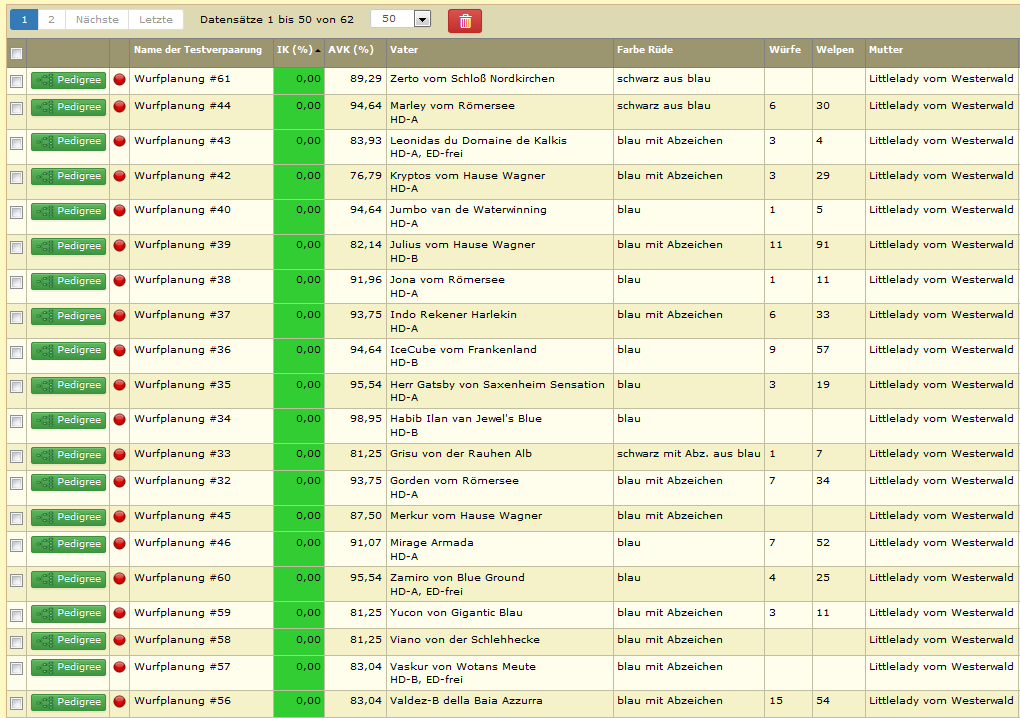Open the records-per-page dropdown showing 50
This screenshot has height=718, width=1020.
(x=401, y=19)
